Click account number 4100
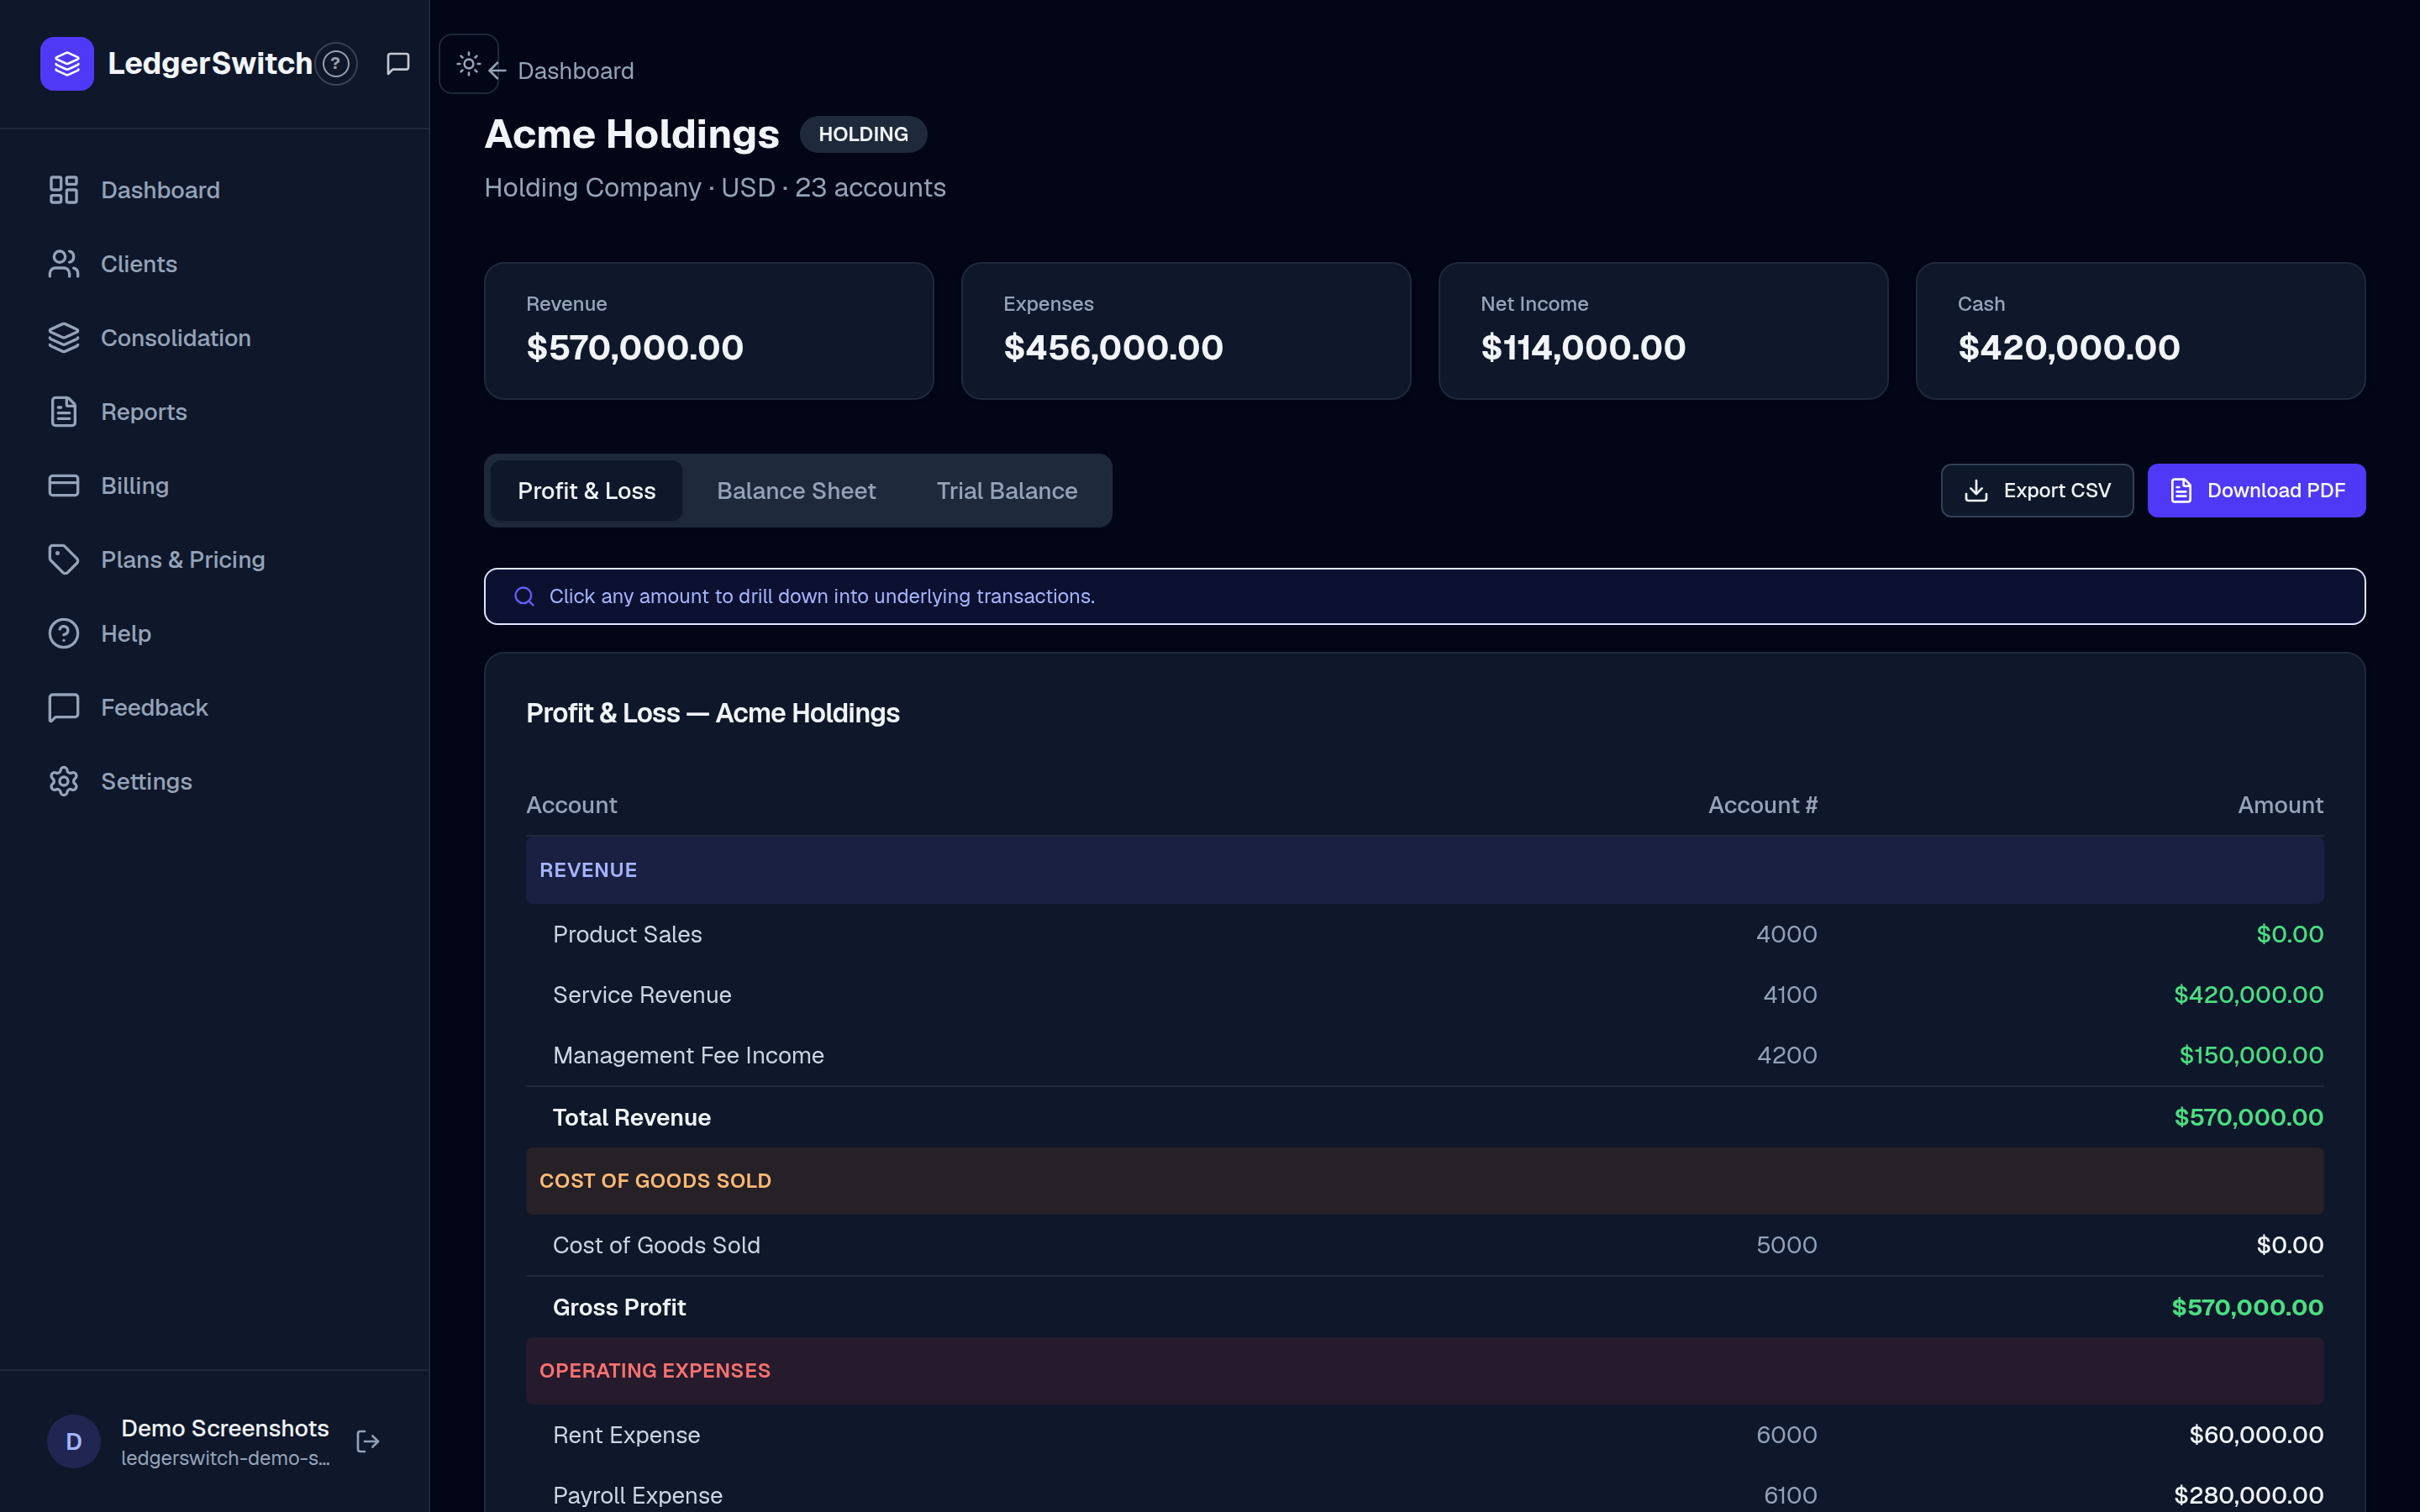Screen dimensions: 2420x1512 (x=1789, y=995)
